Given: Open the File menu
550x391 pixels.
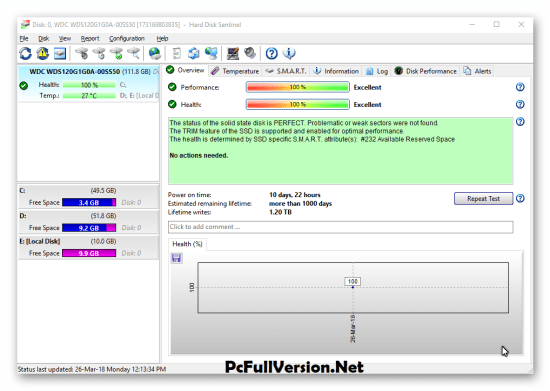Looking at the screenshot, I should 24,39.
